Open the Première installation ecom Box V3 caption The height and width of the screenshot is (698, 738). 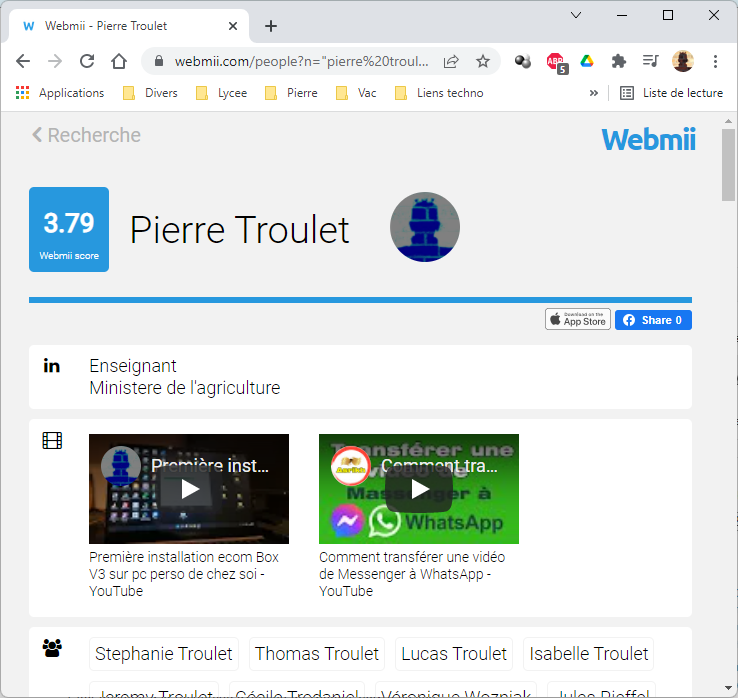184,574
